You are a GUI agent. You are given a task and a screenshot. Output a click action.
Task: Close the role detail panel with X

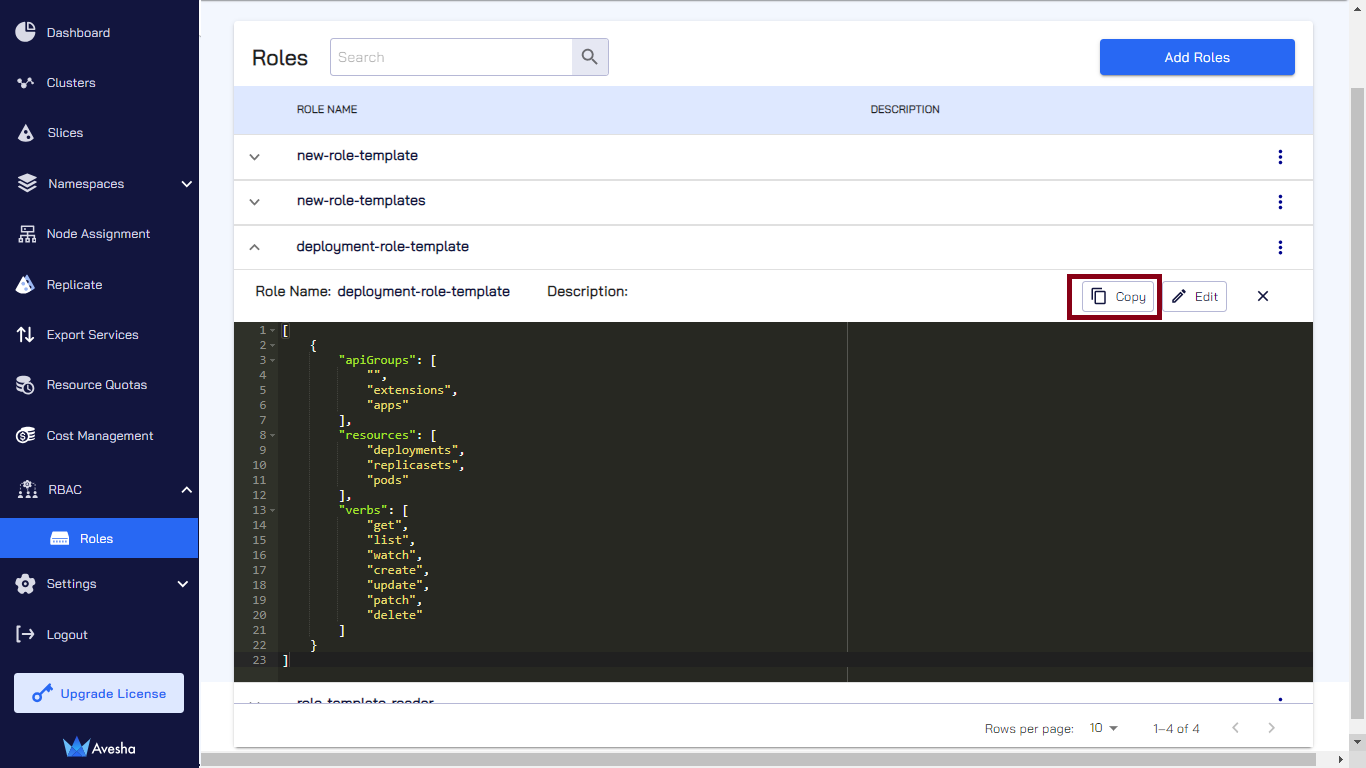click(x=1263, y=296)
